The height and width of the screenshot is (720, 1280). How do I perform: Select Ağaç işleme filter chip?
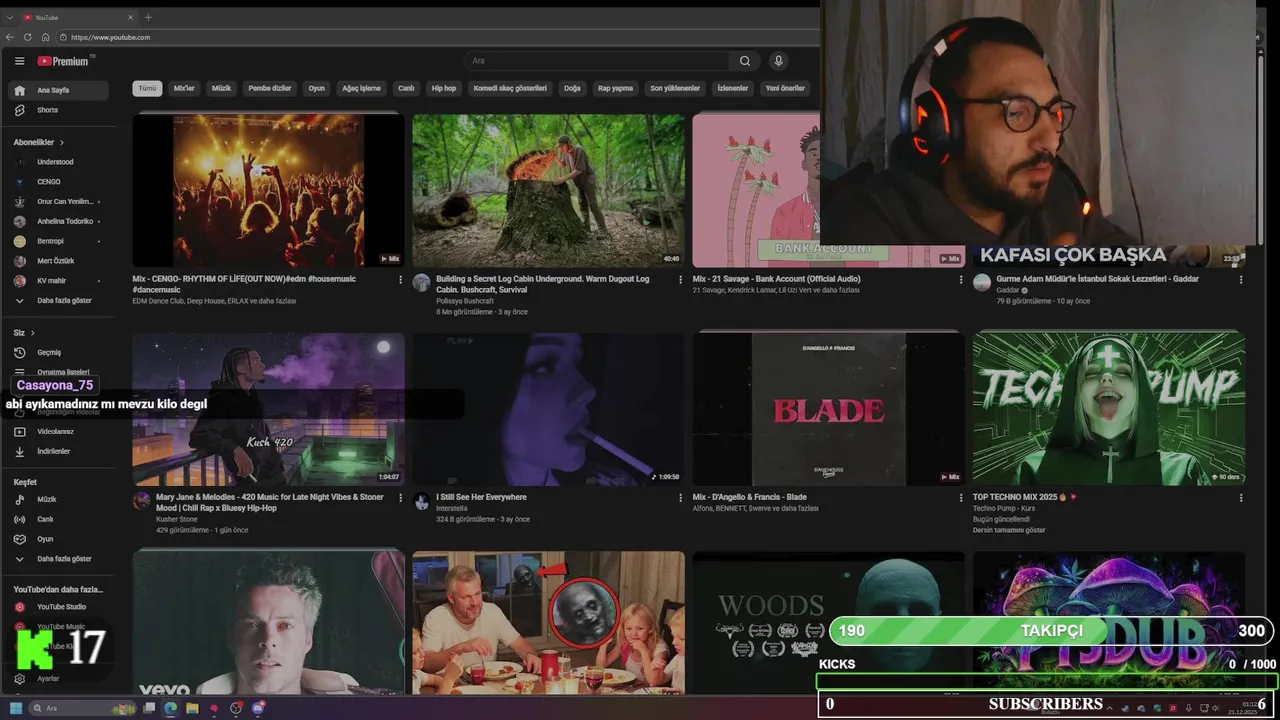[361, 88]
